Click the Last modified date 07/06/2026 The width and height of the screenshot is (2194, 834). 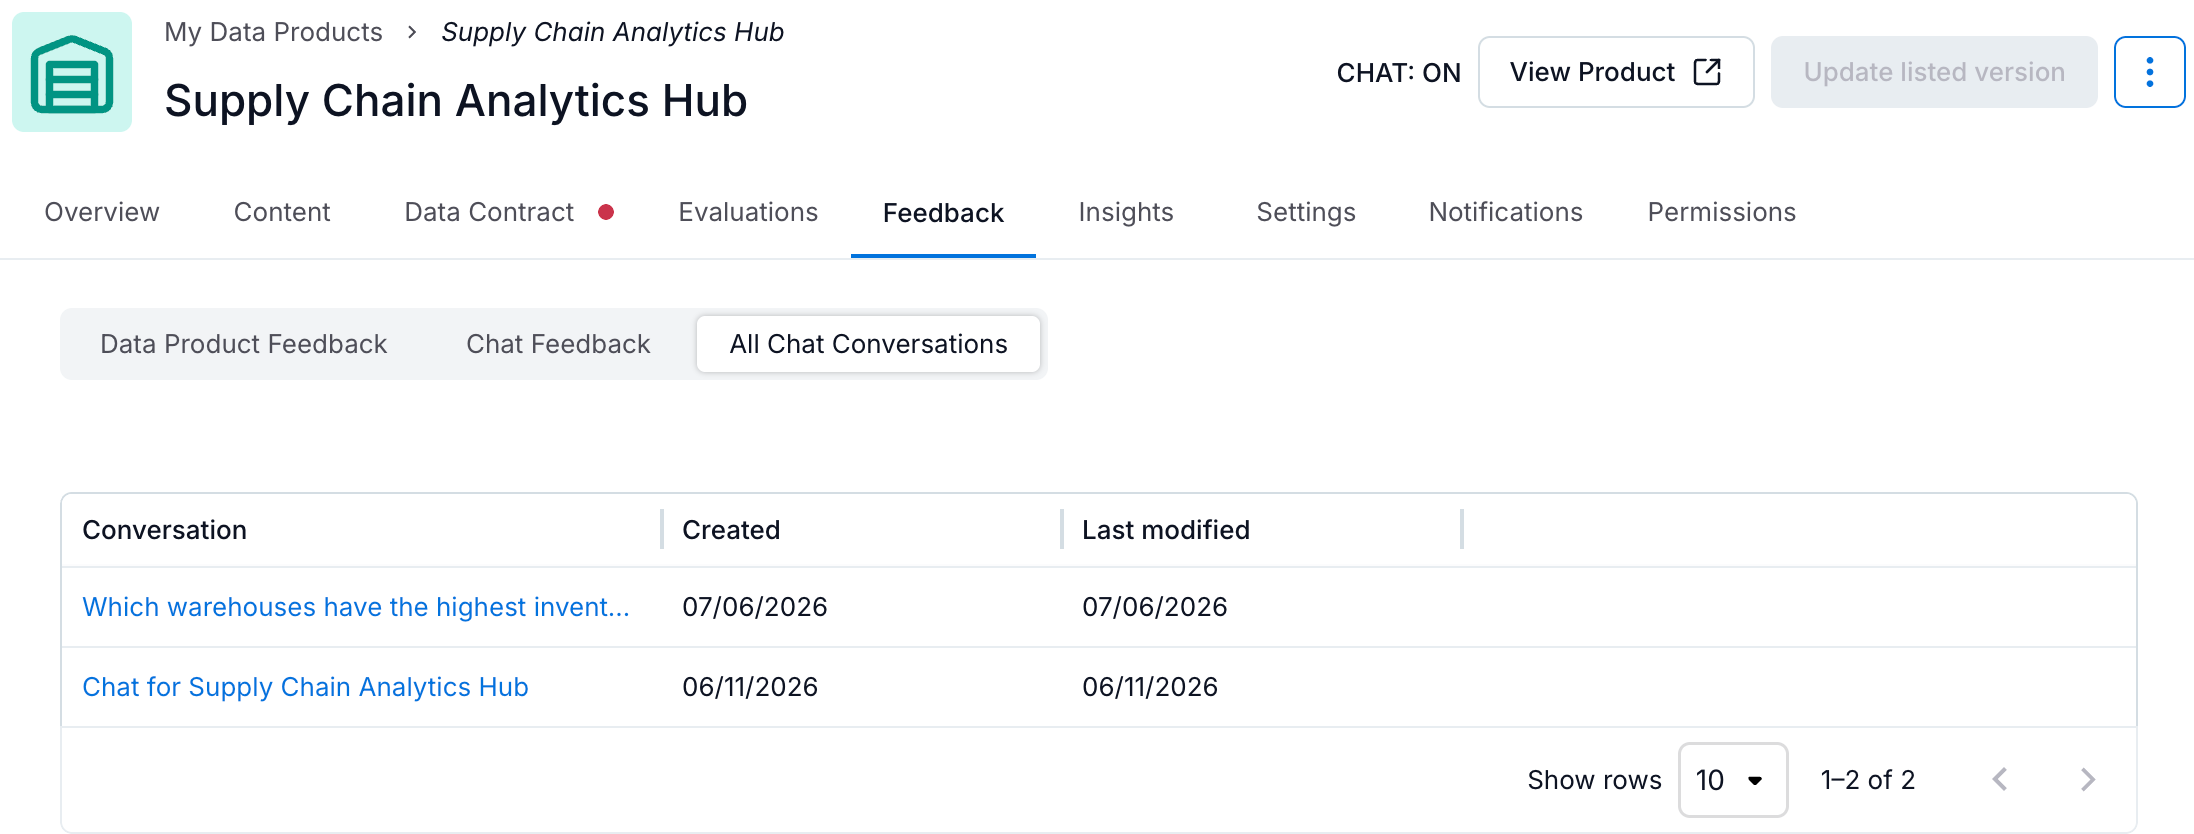click(1155, 607)
